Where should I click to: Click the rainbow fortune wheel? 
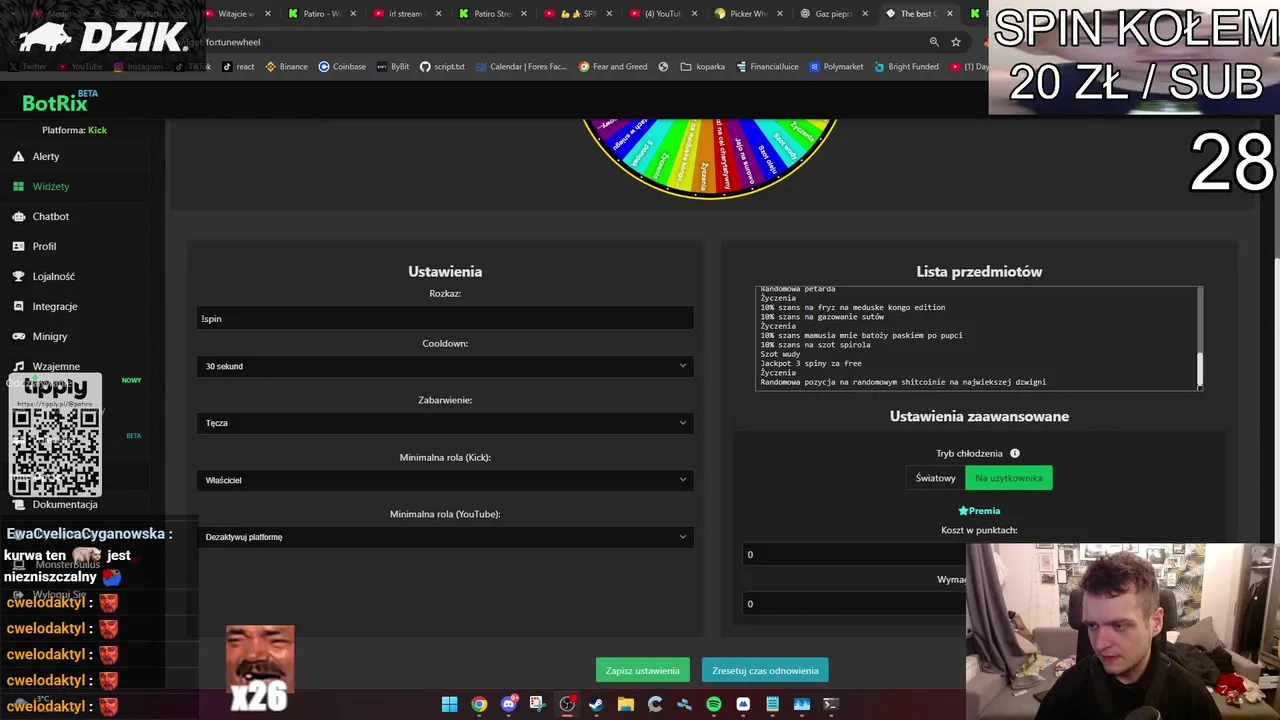point(710,157)
